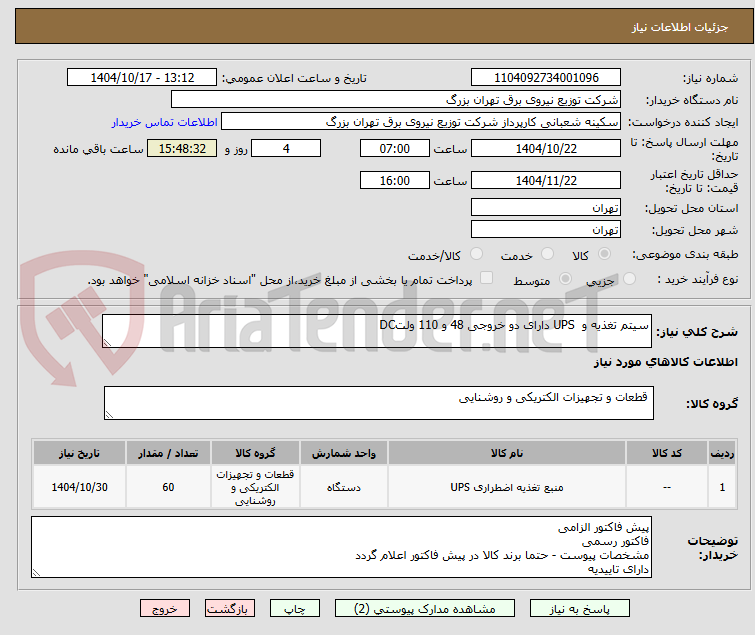Select the کالا radio button
Viewport: 755px width, 635px height.
click(604, 254)
